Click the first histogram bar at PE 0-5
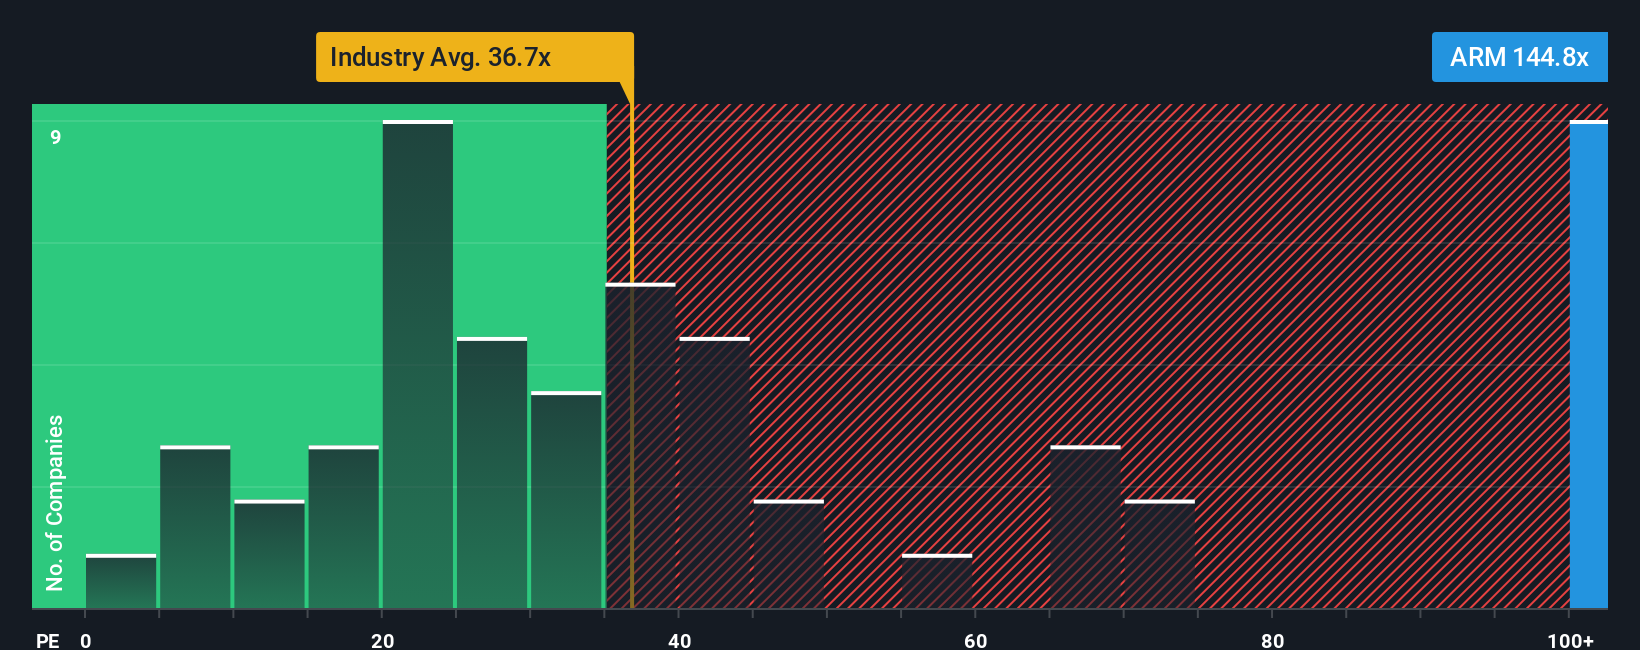 pyautogui.click(x=121, y=581)
